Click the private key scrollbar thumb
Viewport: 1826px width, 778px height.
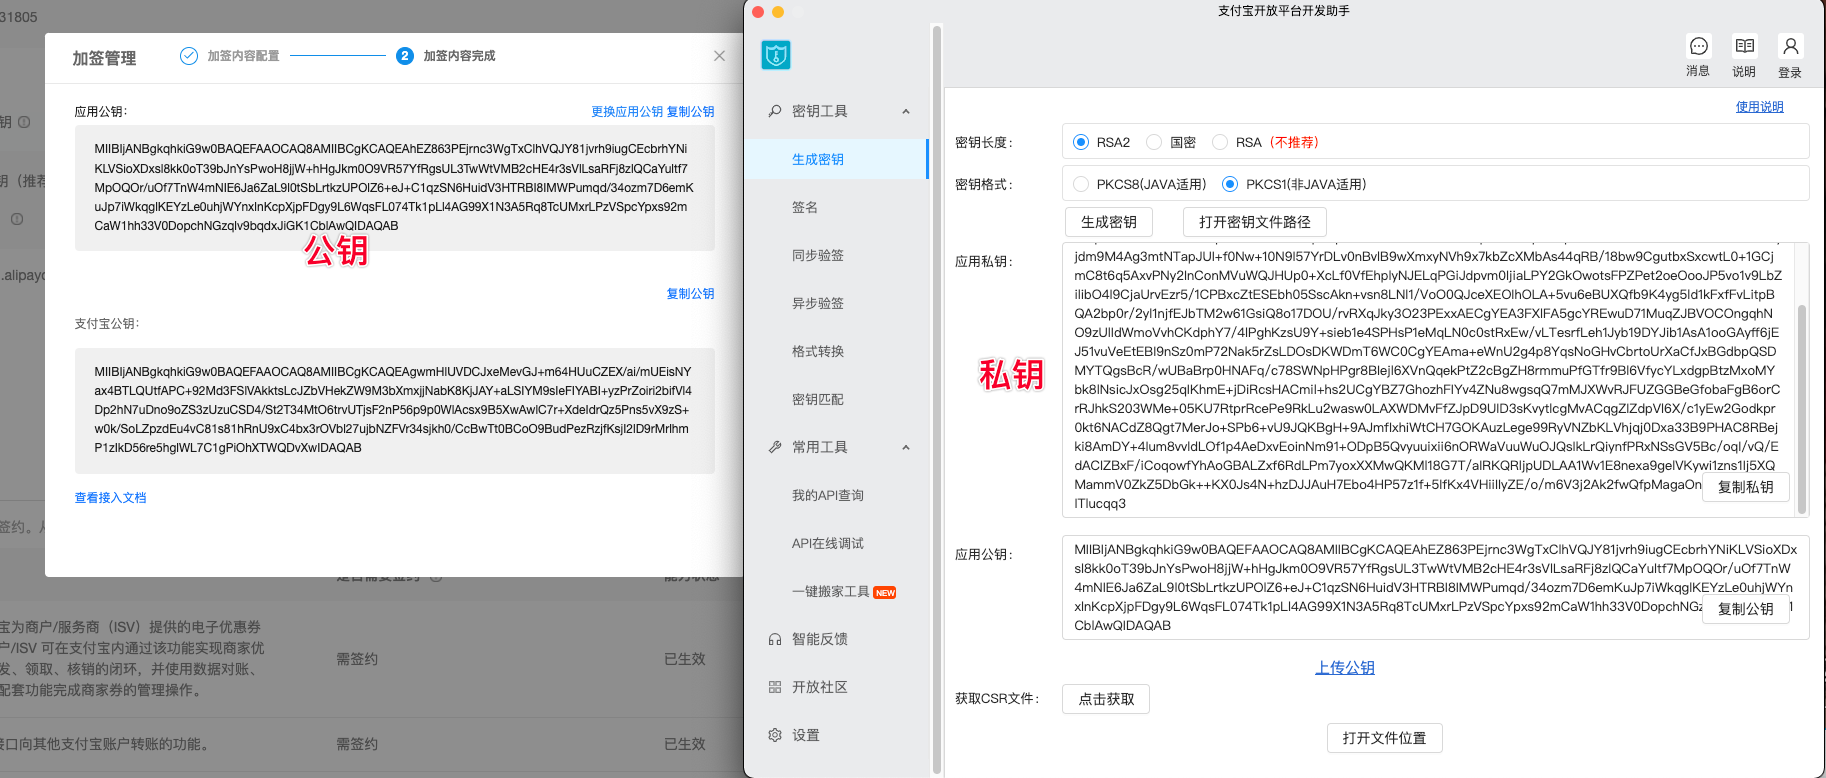tap(1802, 409)
